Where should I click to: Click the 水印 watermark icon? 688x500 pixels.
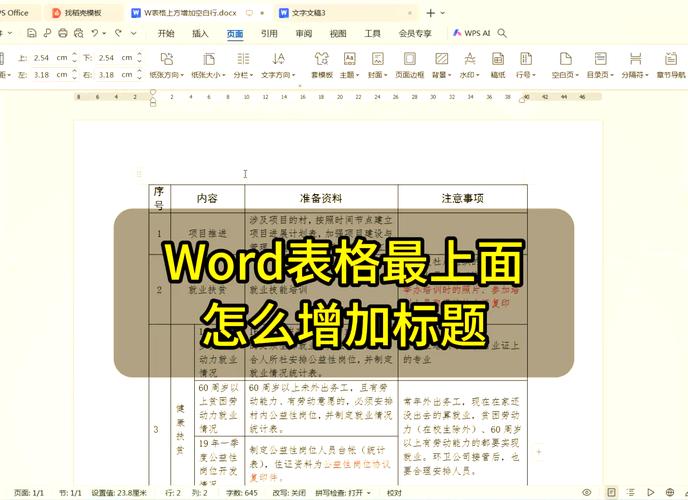click(469, 59)
